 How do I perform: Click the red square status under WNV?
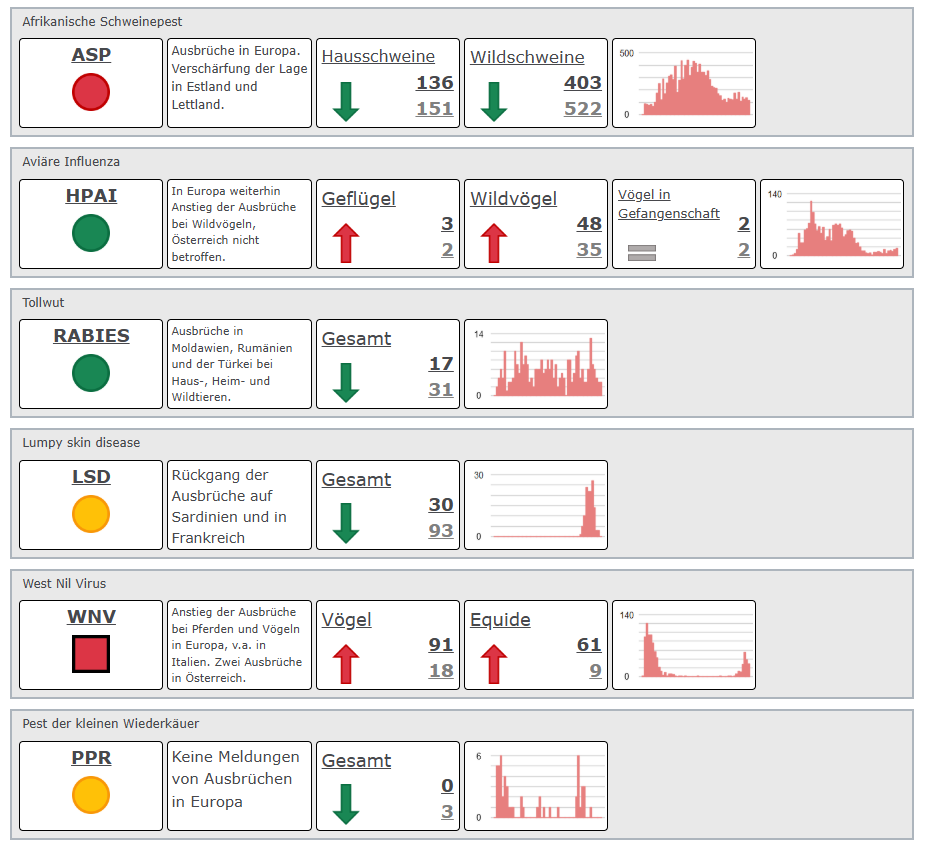pos(91,655)
